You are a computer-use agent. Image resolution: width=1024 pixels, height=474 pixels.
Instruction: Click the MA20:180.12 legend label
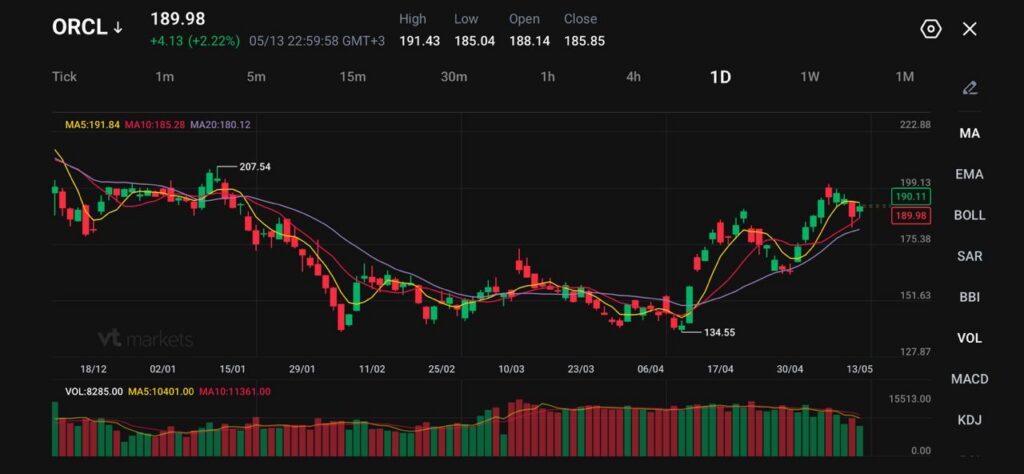click(220, 124)
